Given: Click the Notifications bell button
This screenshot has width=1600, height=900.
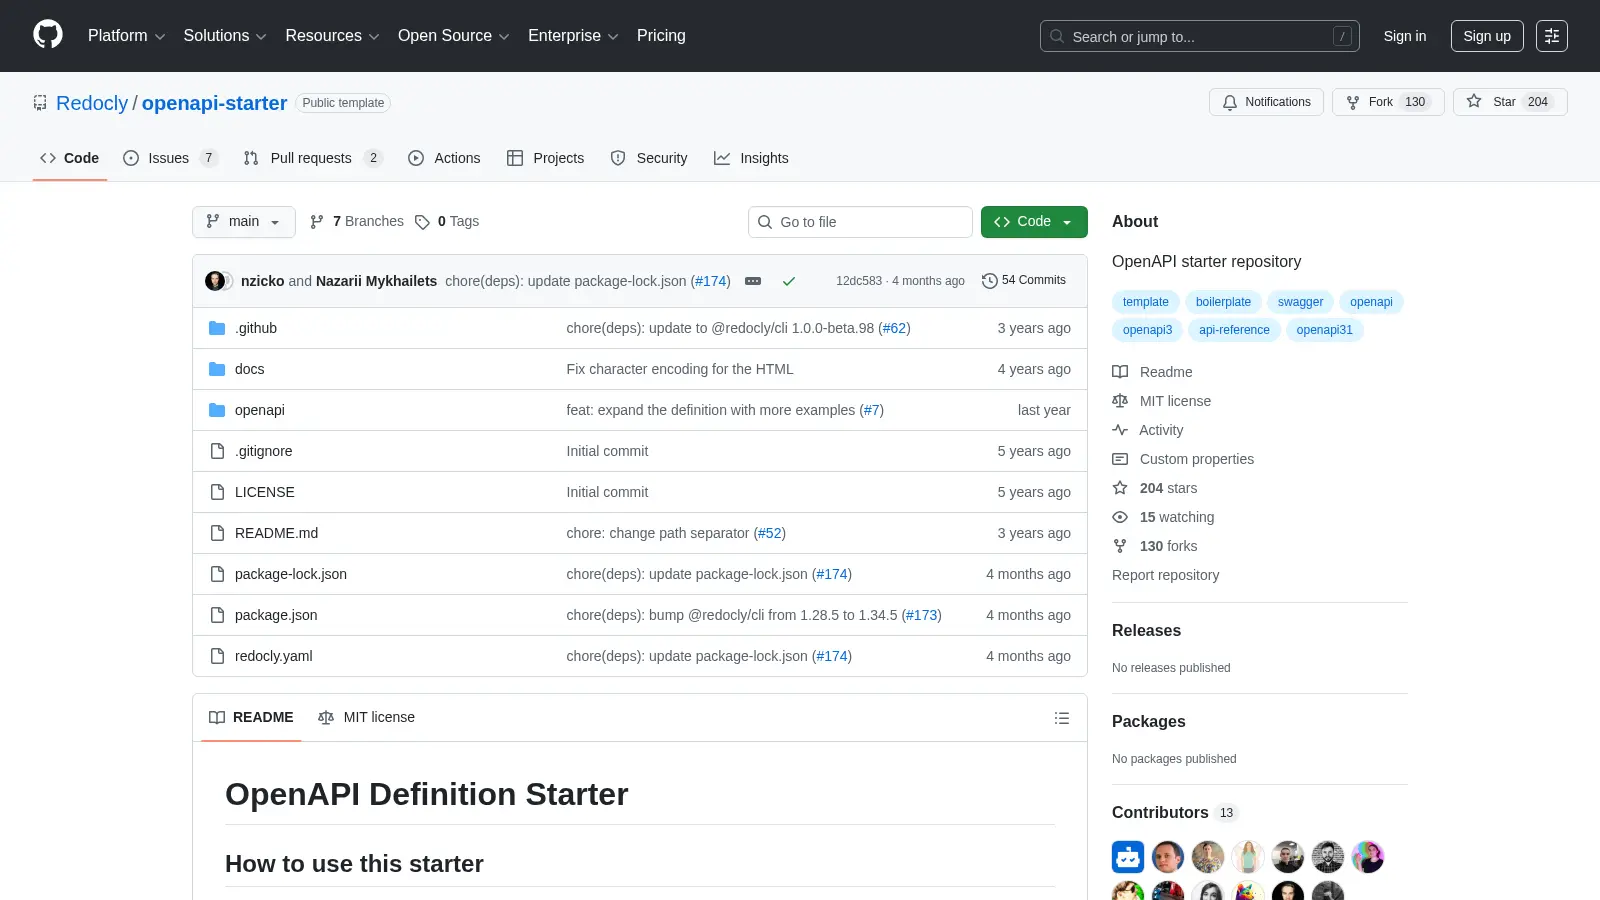Looking at the screenshot, I should click(1267, 102).
